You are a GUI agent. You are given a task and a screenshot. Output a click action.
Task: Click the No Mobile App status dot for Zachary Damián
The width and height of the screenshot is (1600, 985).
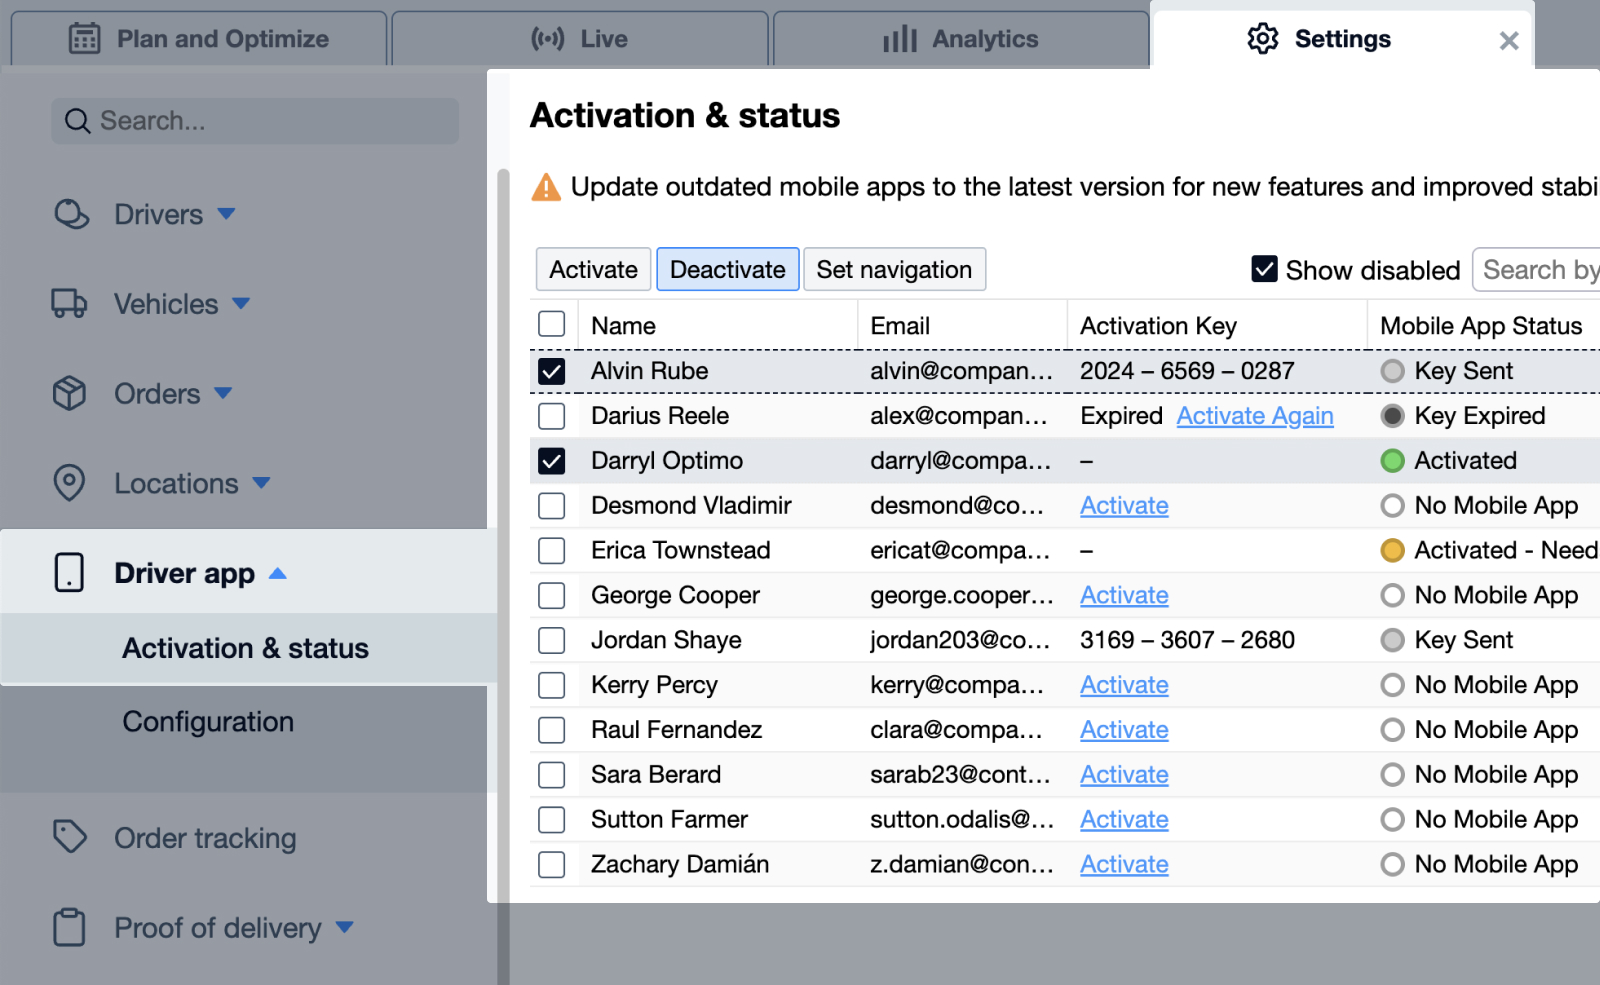[1392, 864]
